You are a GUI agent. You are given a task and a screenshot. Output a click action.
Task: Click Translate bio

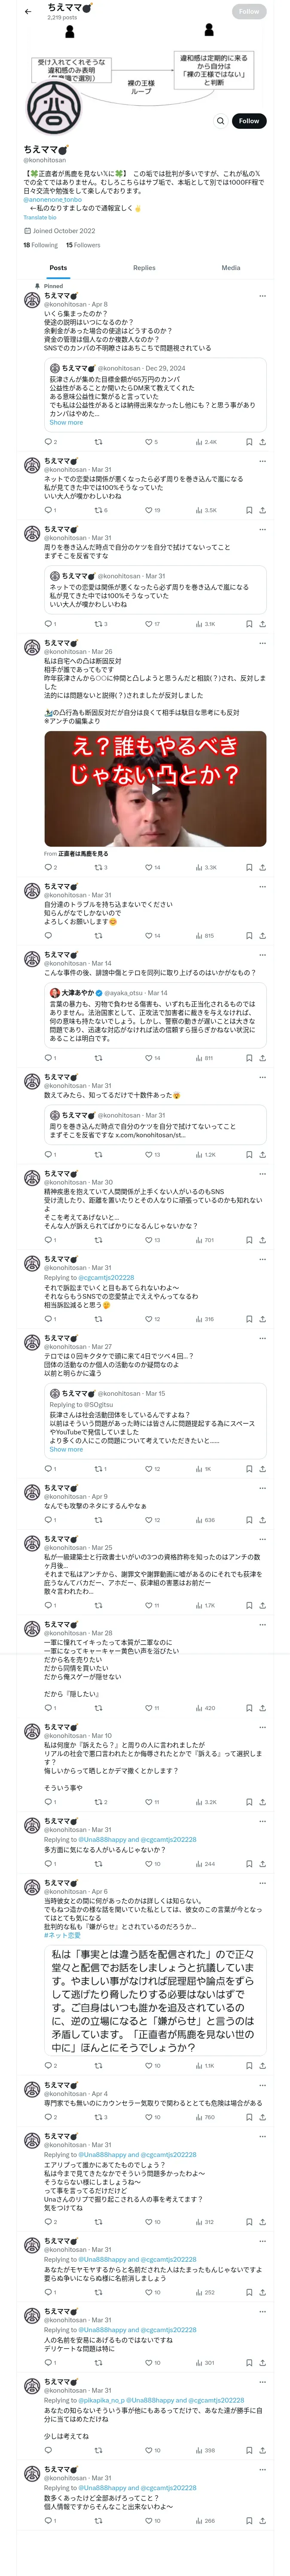coord(40,217)
